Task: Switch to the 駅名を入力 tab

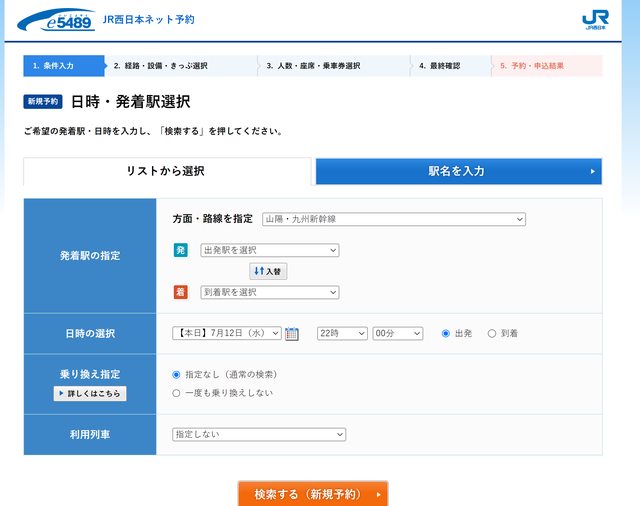Action: coord(458,171)
